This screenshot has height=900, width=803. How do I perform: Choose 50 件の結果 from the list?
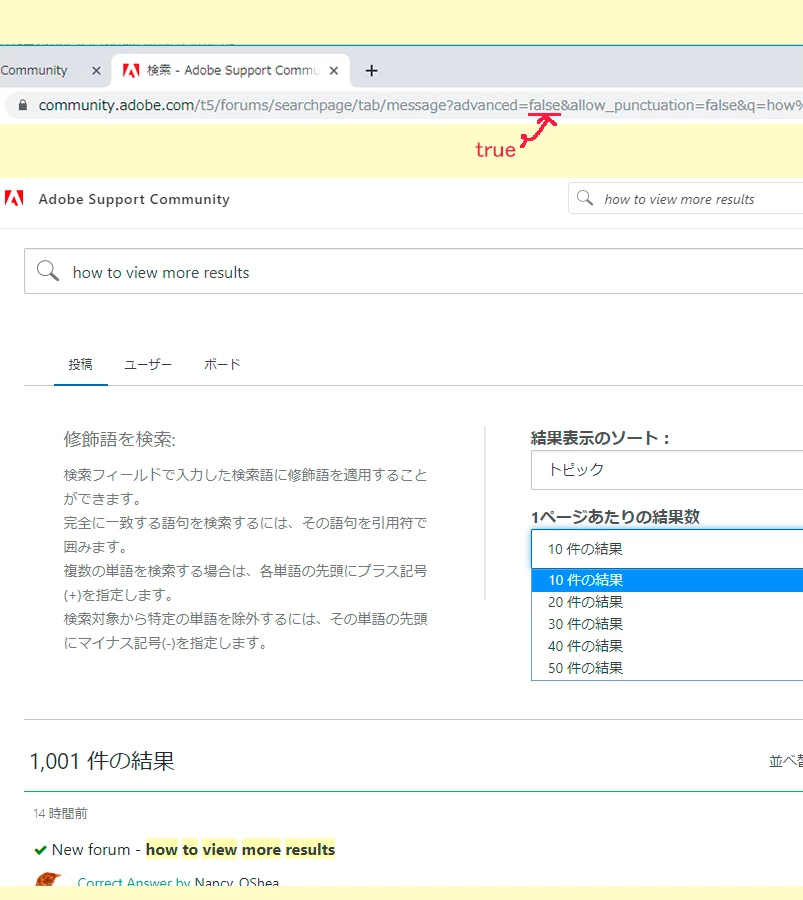click(x=667, y=668)
